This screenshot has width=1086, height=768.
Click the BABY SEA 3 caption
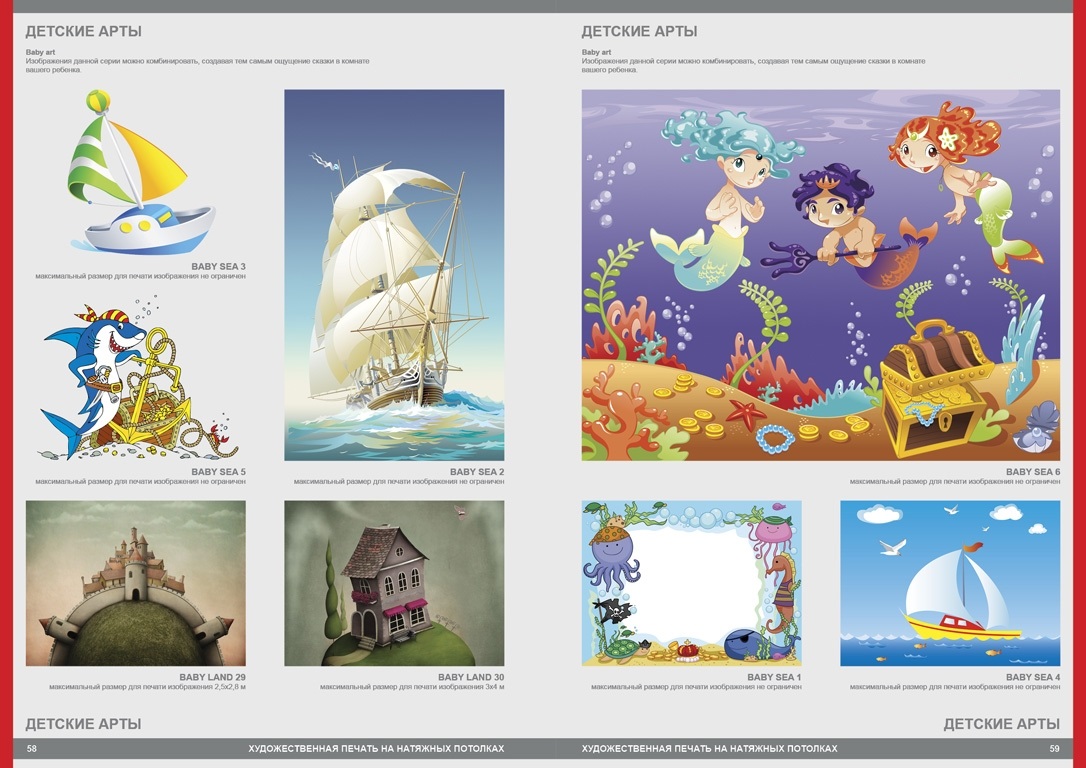point(218,267)
